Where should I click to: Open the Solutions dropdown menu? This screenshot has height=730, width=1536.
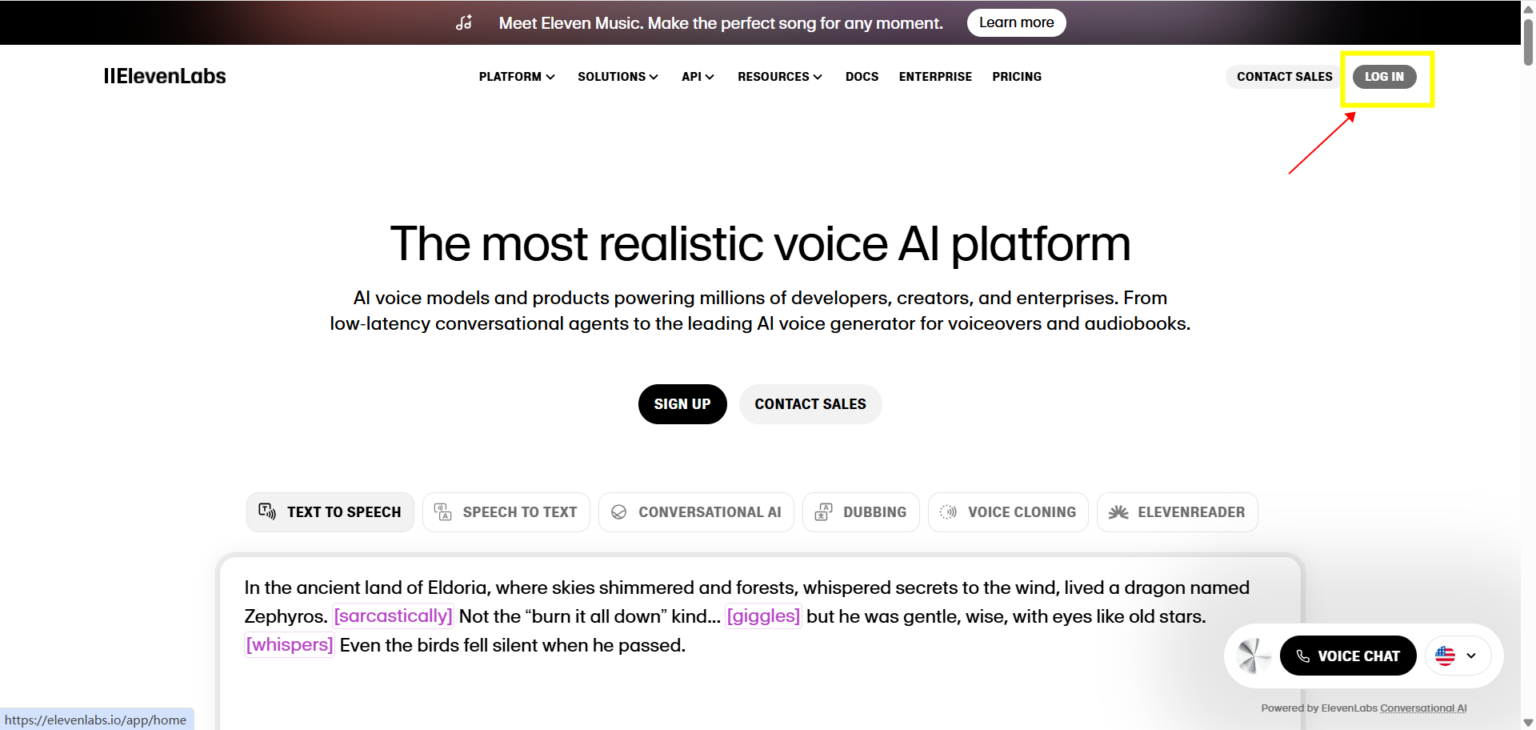[x=617, y=76]
